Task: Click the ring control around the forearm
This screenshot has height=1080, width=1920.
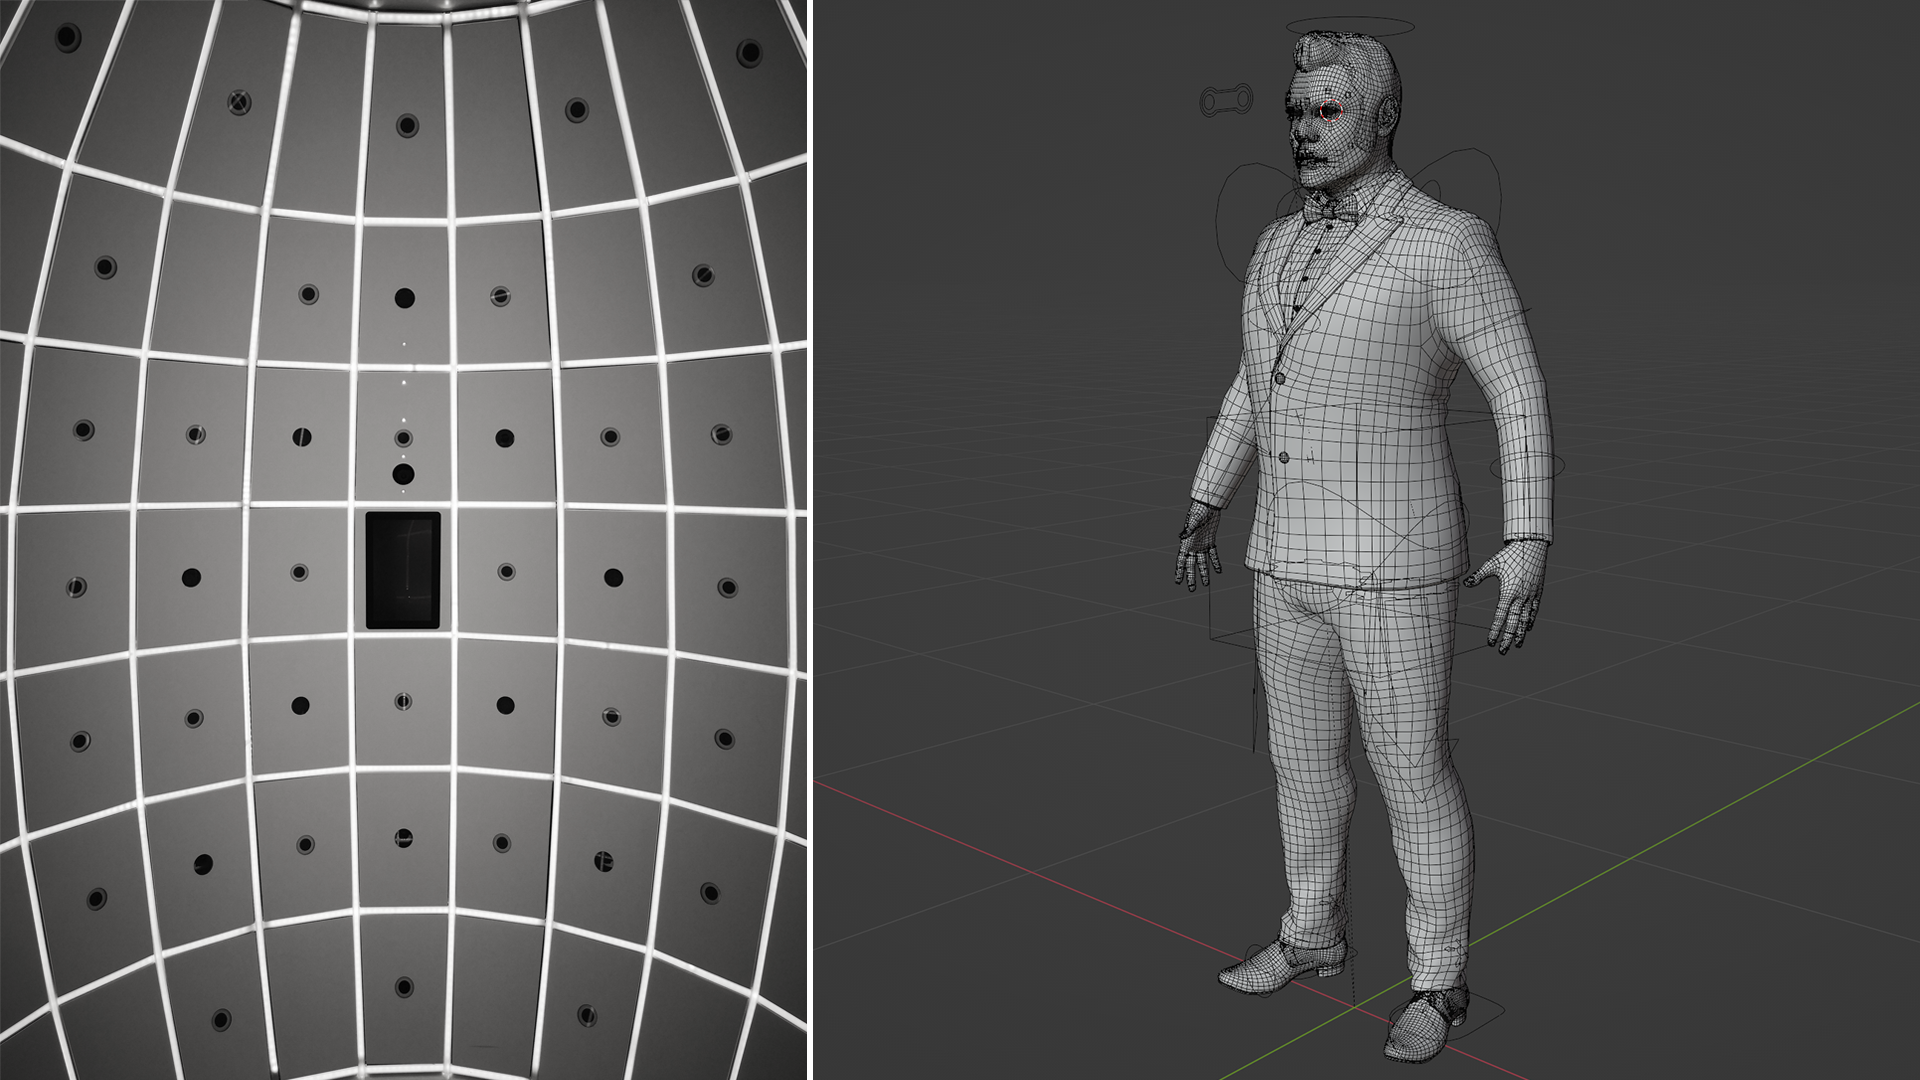Action: click(1526, 465)
